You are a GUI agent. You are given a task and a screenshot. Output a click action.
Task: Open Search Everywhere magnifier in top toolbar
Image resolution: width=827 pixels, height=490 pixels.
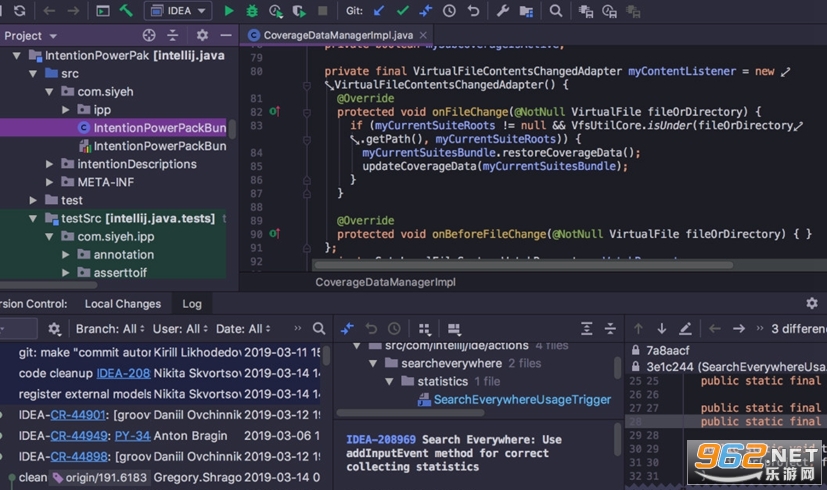pos(555,11)
